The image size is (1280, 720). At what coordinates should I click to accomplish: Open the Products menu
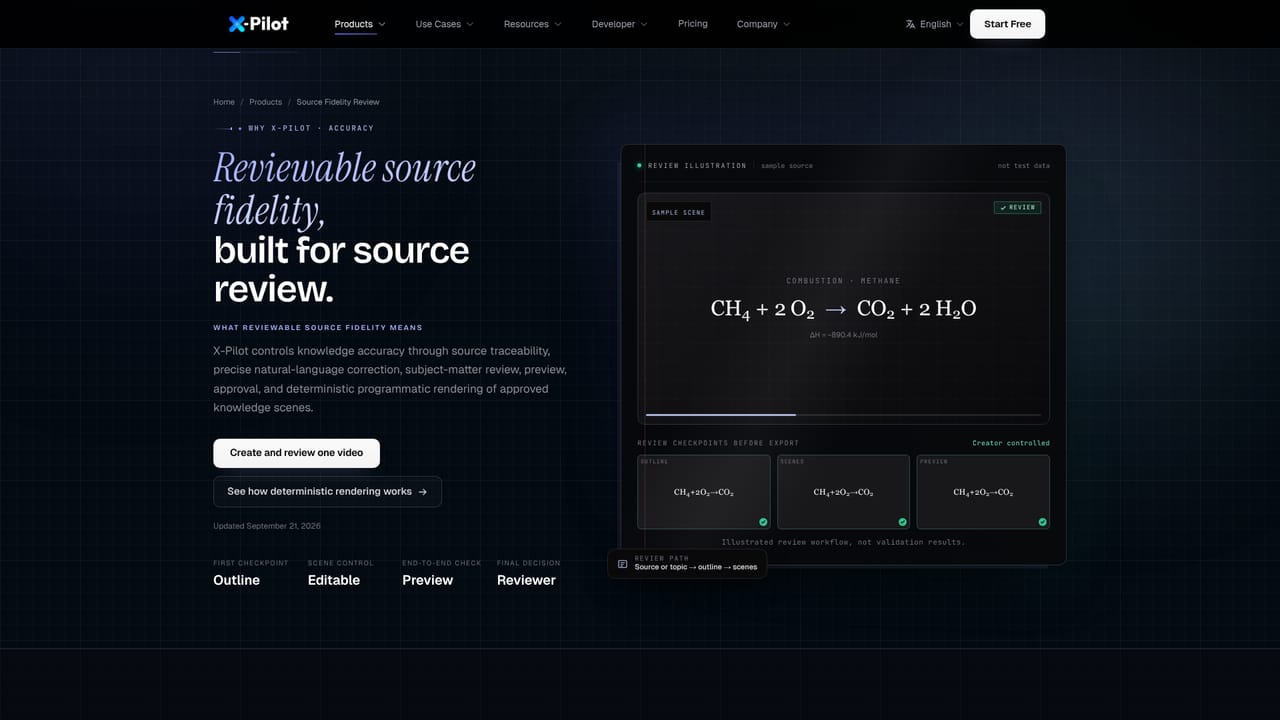coord(360,24)
